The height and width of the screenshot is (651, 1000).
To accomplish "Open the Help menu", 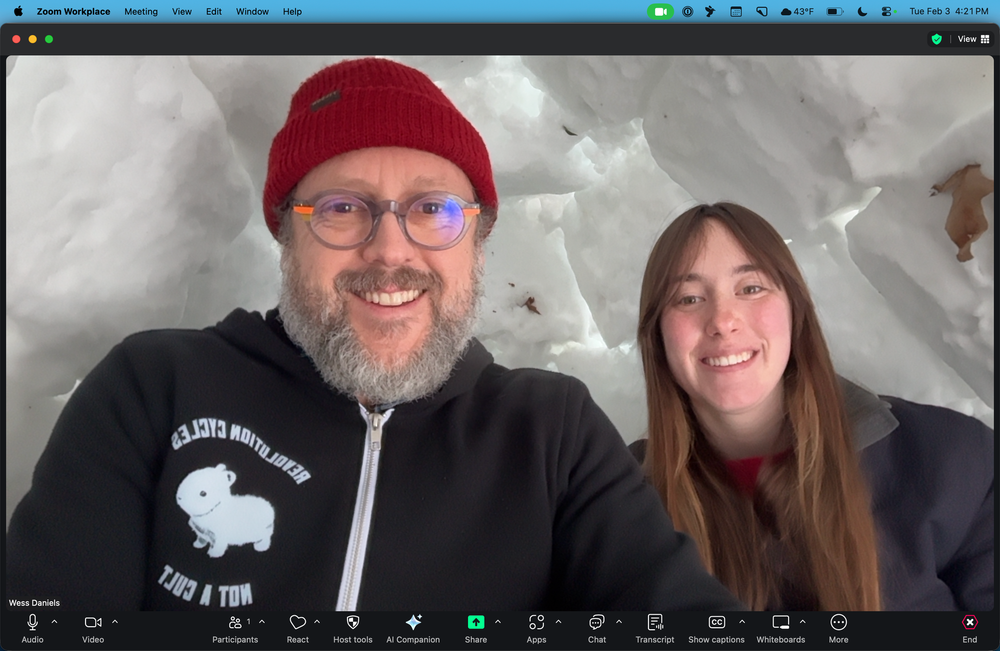I will [x=291, y=11].
